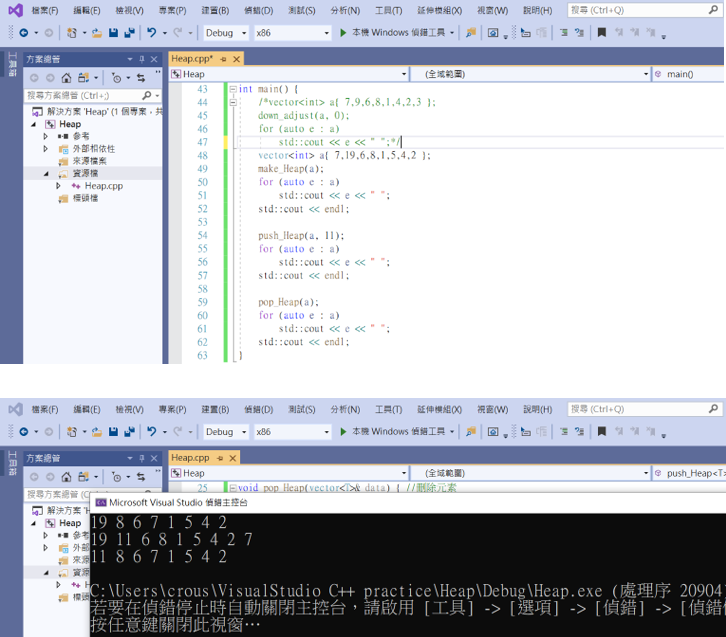Open 延伸模組(X) menu in top window

pyautogui.click(x=439, y=10)
